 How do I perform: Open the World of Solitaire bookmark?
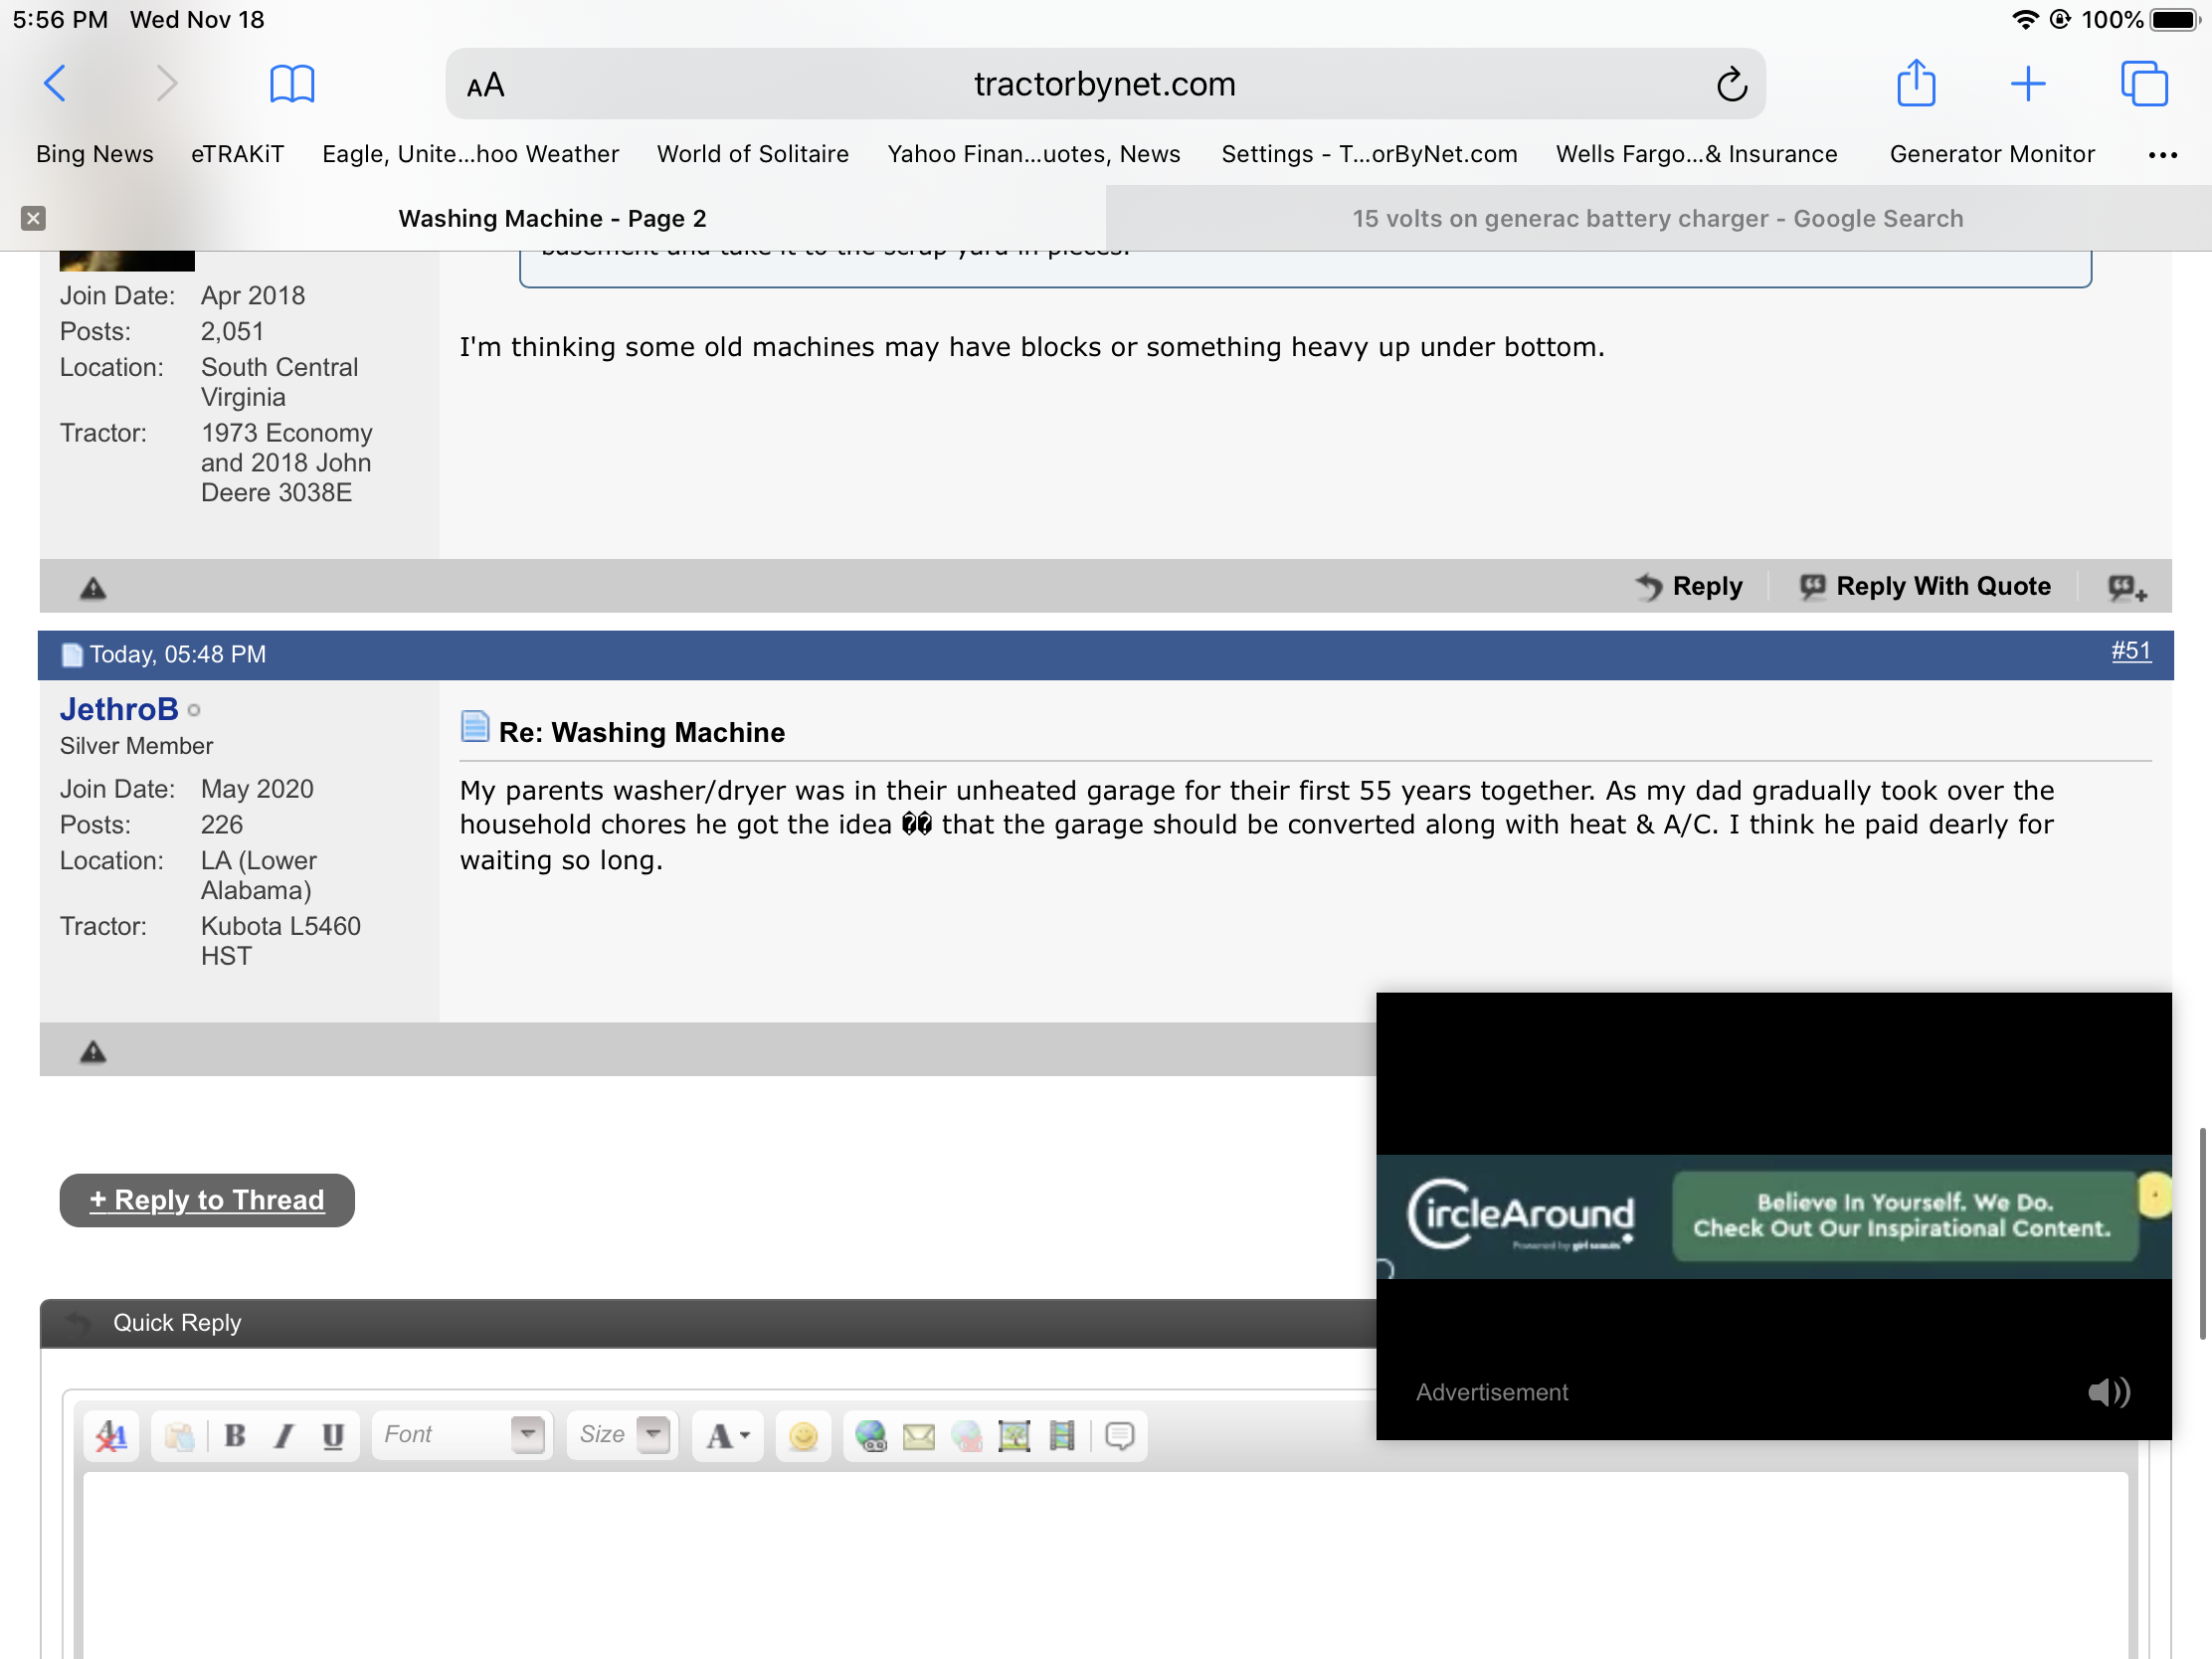click(752, 154)
